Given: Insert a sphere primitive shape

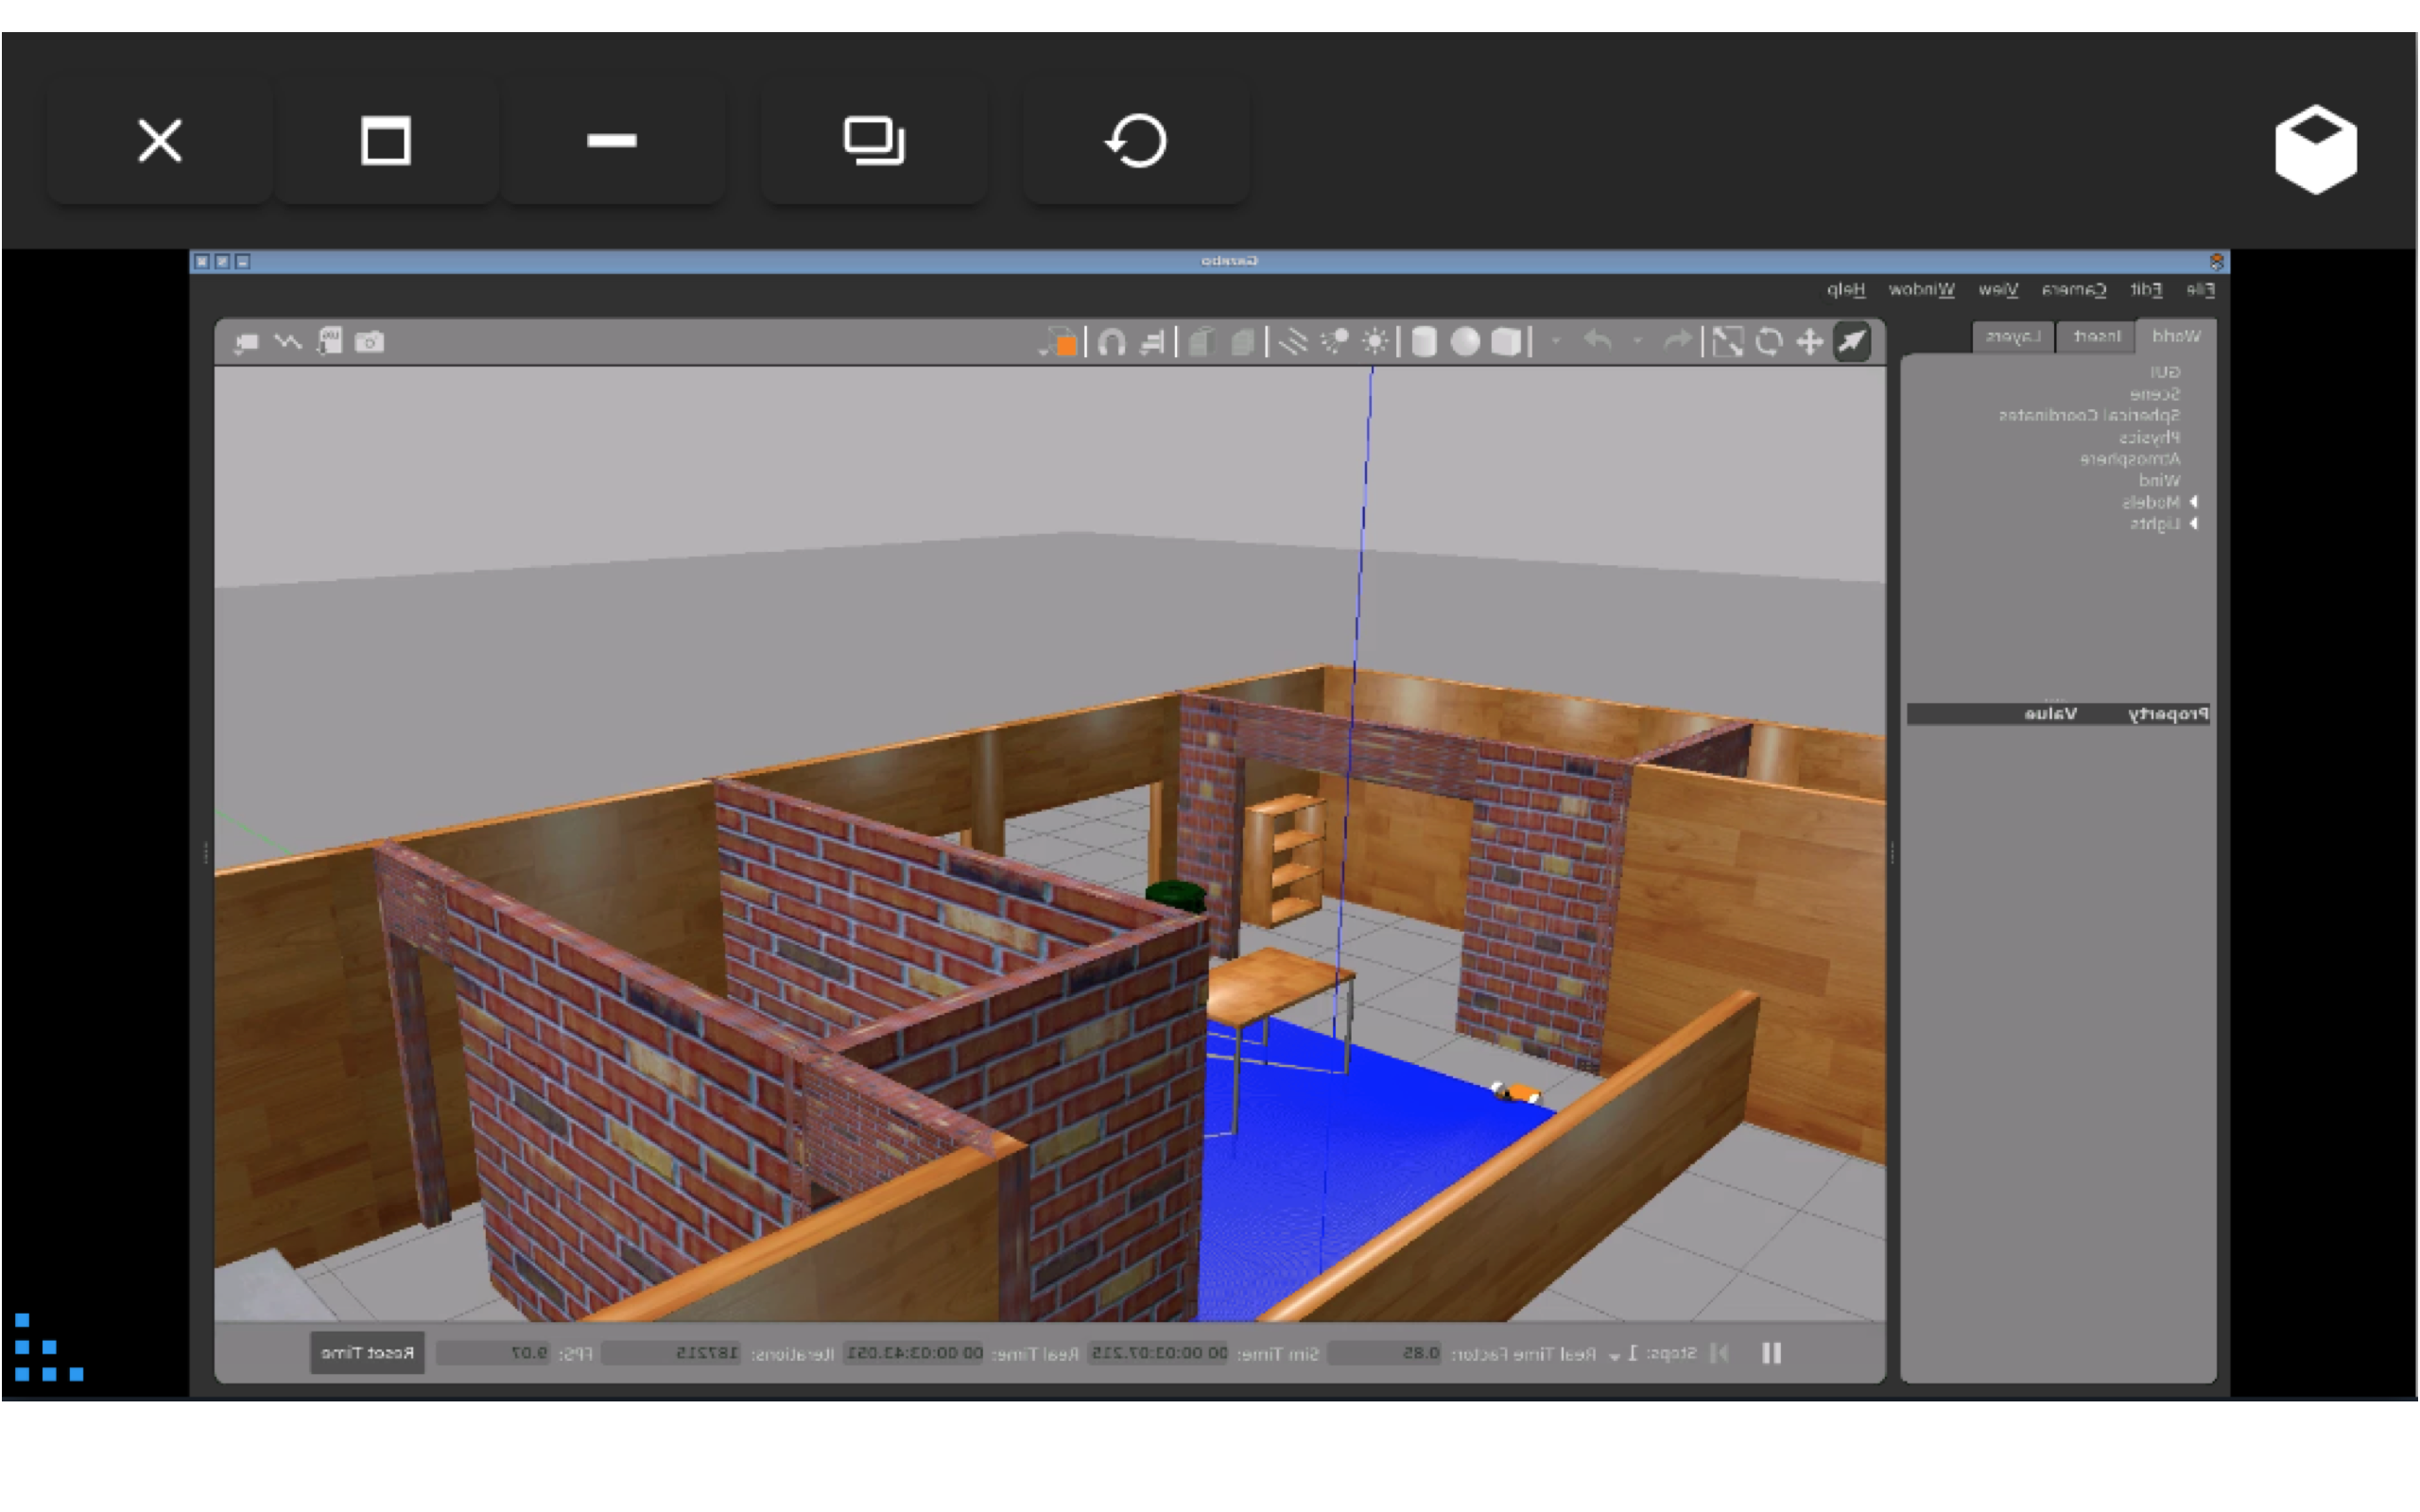Looking at the screenshot, I should click(x=1465, y=342).
